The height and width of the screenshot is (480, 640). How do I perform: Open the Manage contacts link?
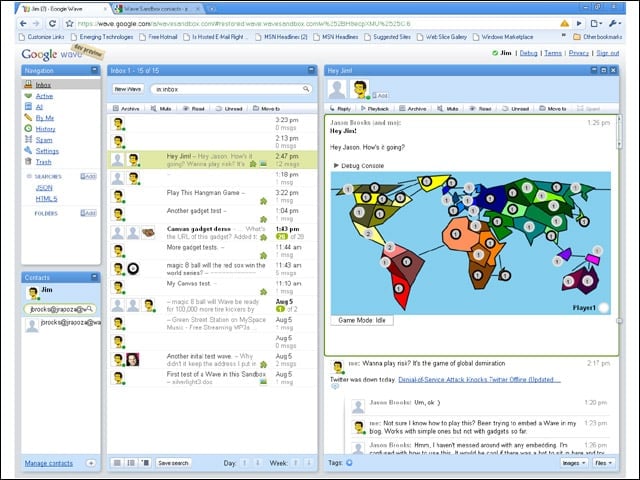point(49,463)
